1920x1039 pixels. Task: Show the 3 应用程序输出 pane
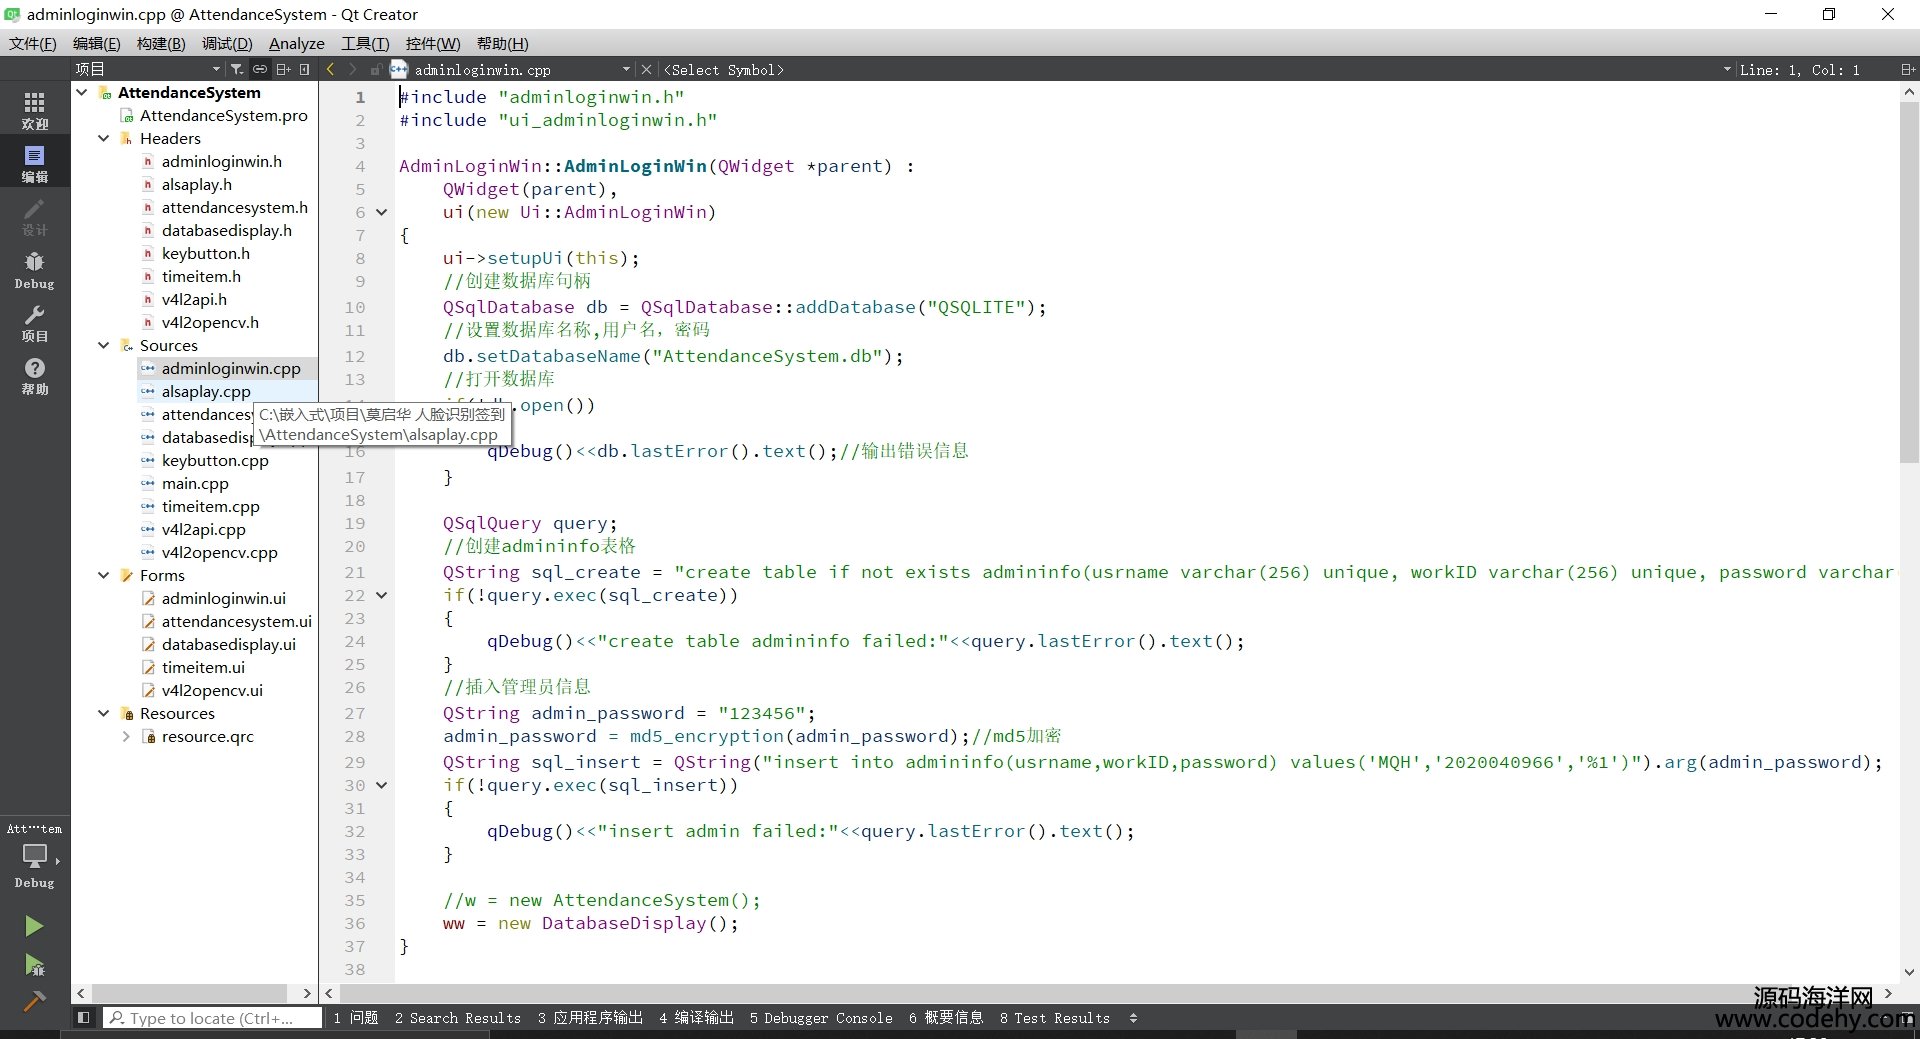coord(590,1017)
